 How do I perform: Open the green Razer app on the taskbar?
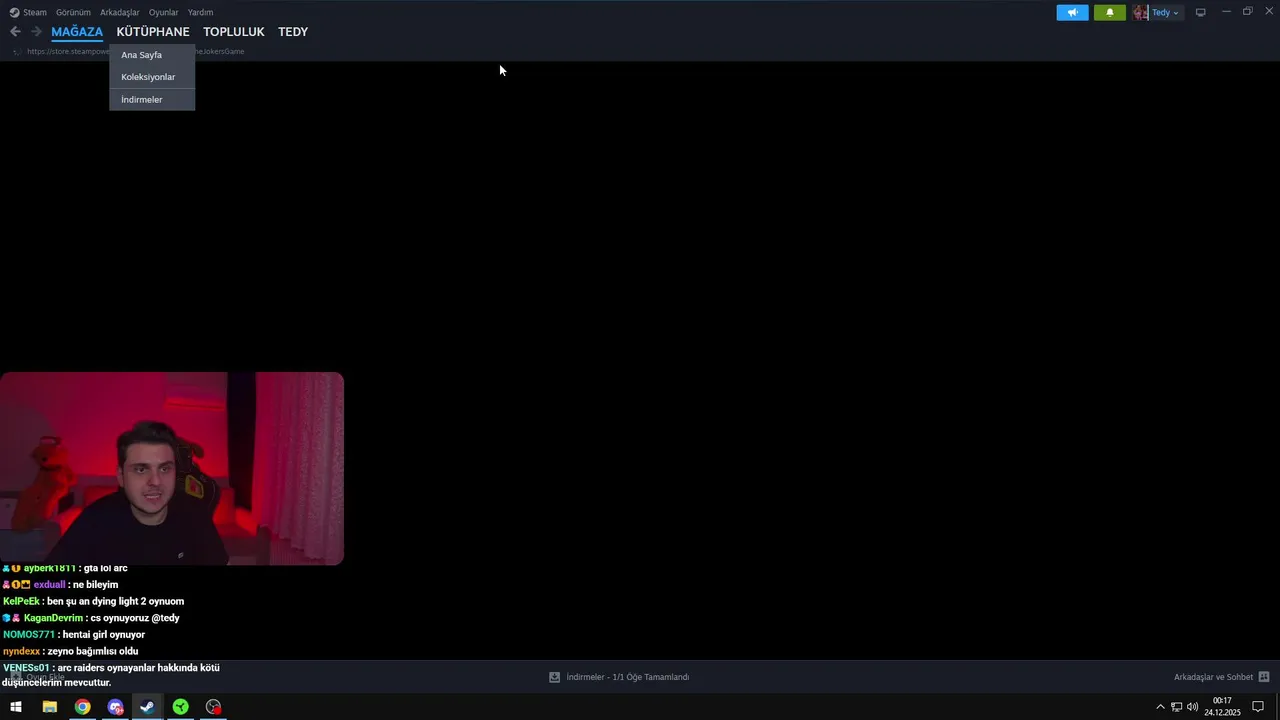coord(180,707)
